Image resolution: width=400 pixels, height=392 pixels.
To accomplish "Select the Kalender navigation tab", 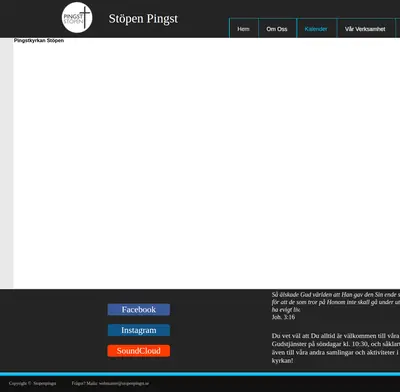I will (x=316, y=29).
